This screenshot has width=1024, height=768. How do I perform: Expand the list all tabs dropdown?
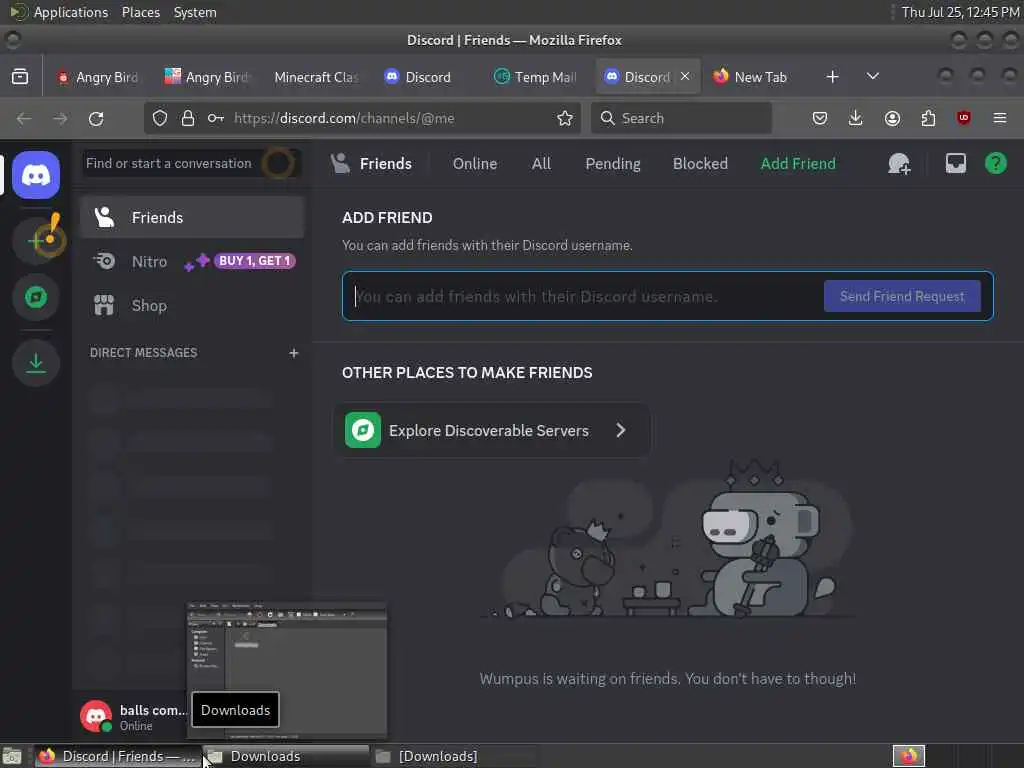(x=872, y=76)
